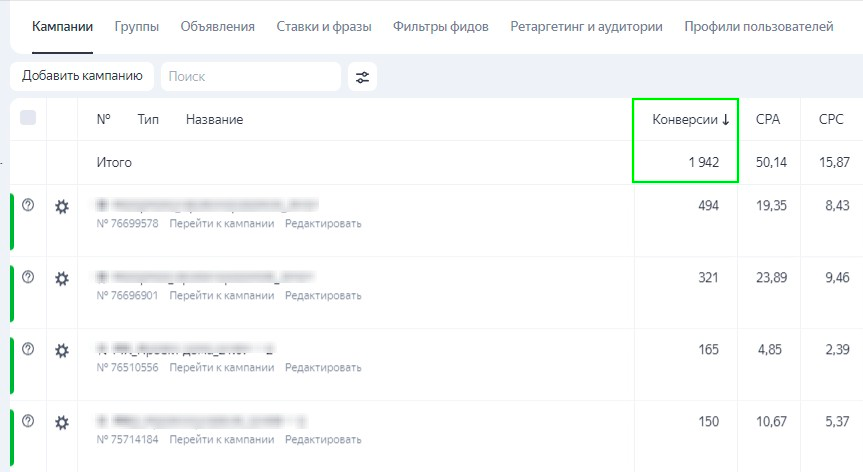Click Редактировать for campaign № 76696901
The width and height of the screenshot is (863, 472).
tap(323, 296)
